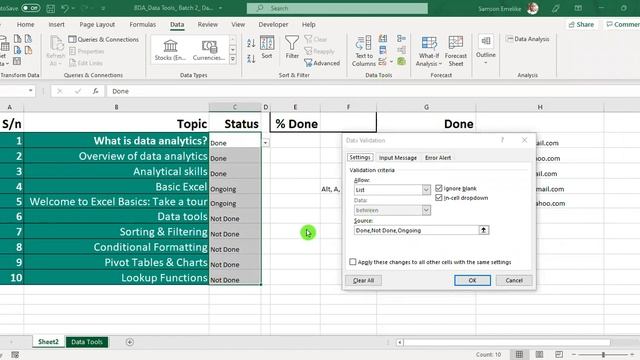Open the Data Validation ribbon icon

click(382, 62)
